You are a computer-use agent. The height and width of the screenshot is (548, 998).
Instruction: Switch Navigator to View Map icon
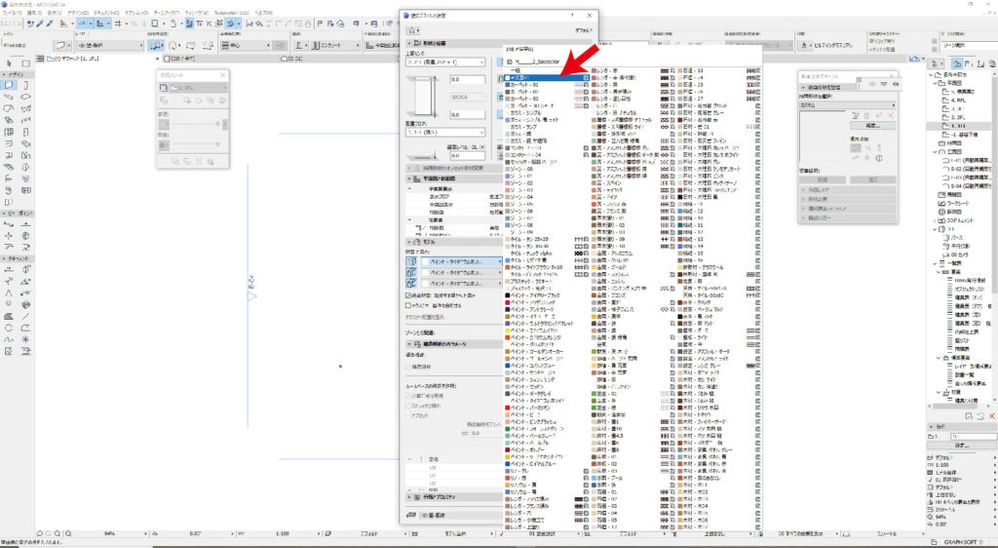coord(967,63)
